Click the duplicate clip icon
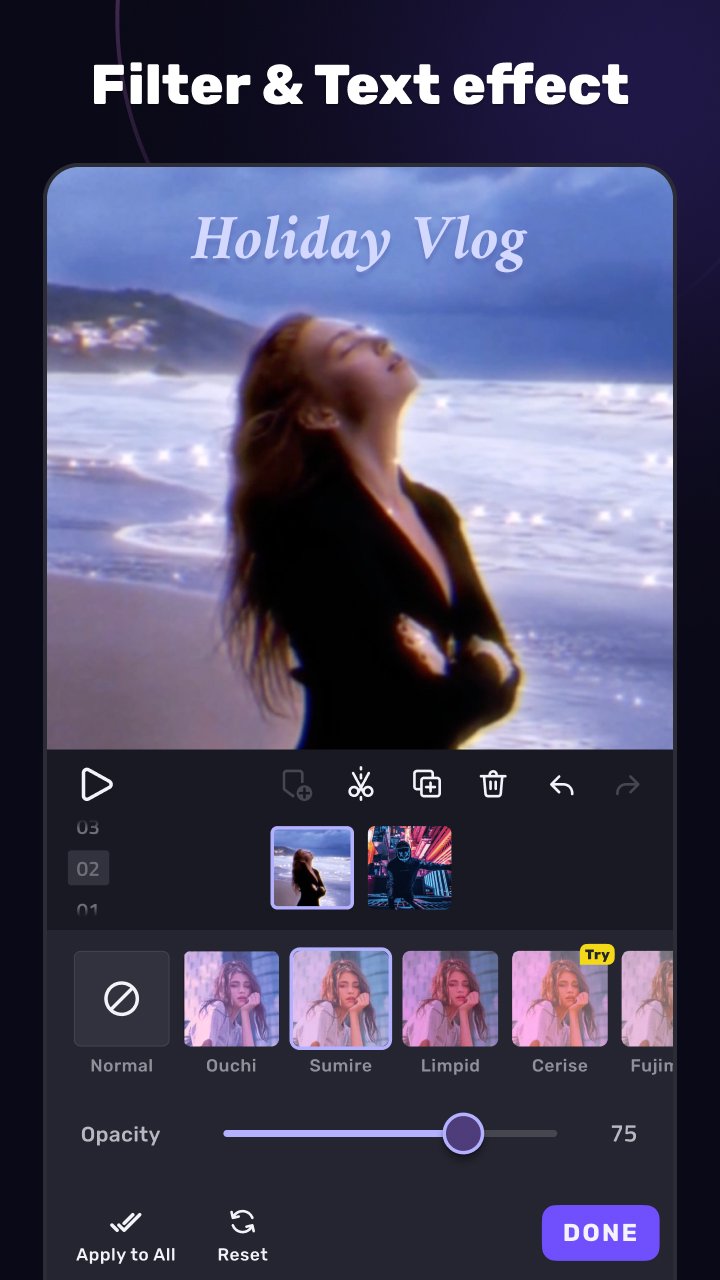 point(427,784)
